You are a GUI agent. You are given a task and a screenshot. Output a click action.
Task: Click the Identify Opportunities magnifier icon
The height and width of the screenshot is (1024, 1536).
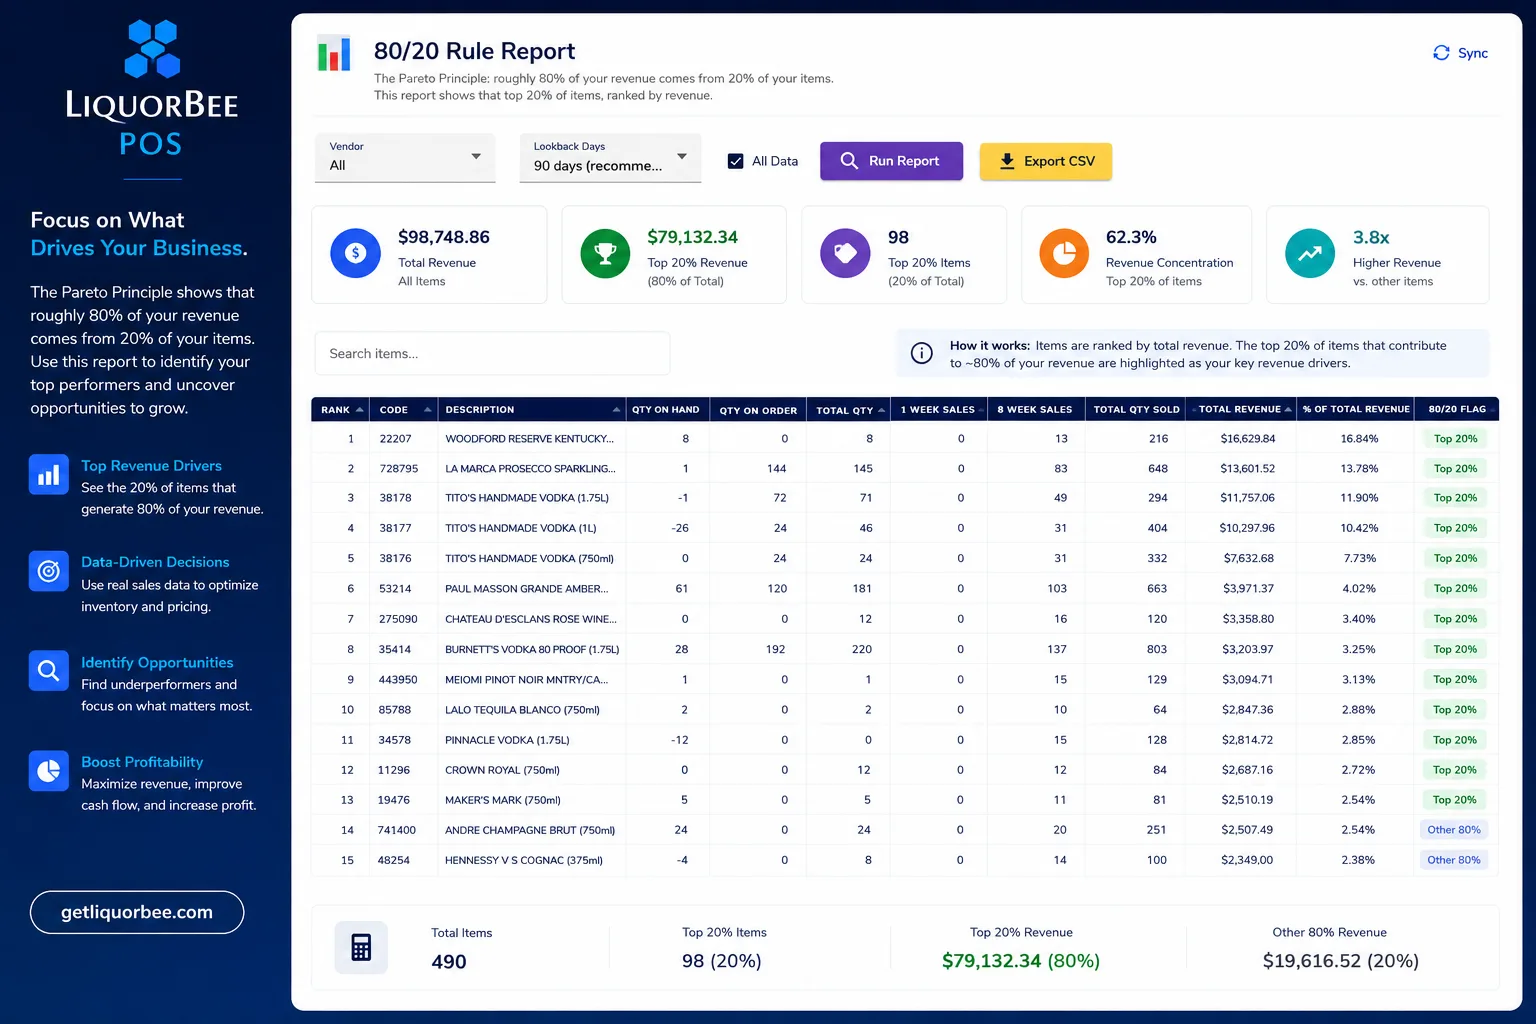pos(49,671)
